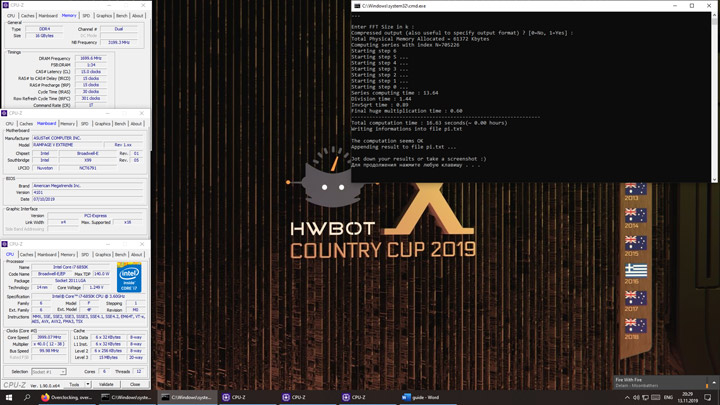Open About tab in top Memory window
The image size is (720, 405).
click(x=138, y=16)
